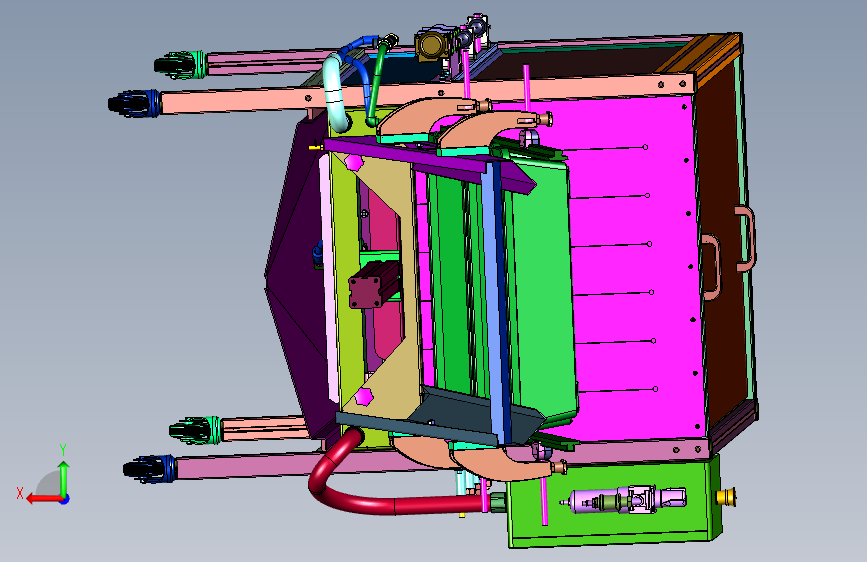Pick the orange corner trim of the cabinet

[x=699, y=55]
